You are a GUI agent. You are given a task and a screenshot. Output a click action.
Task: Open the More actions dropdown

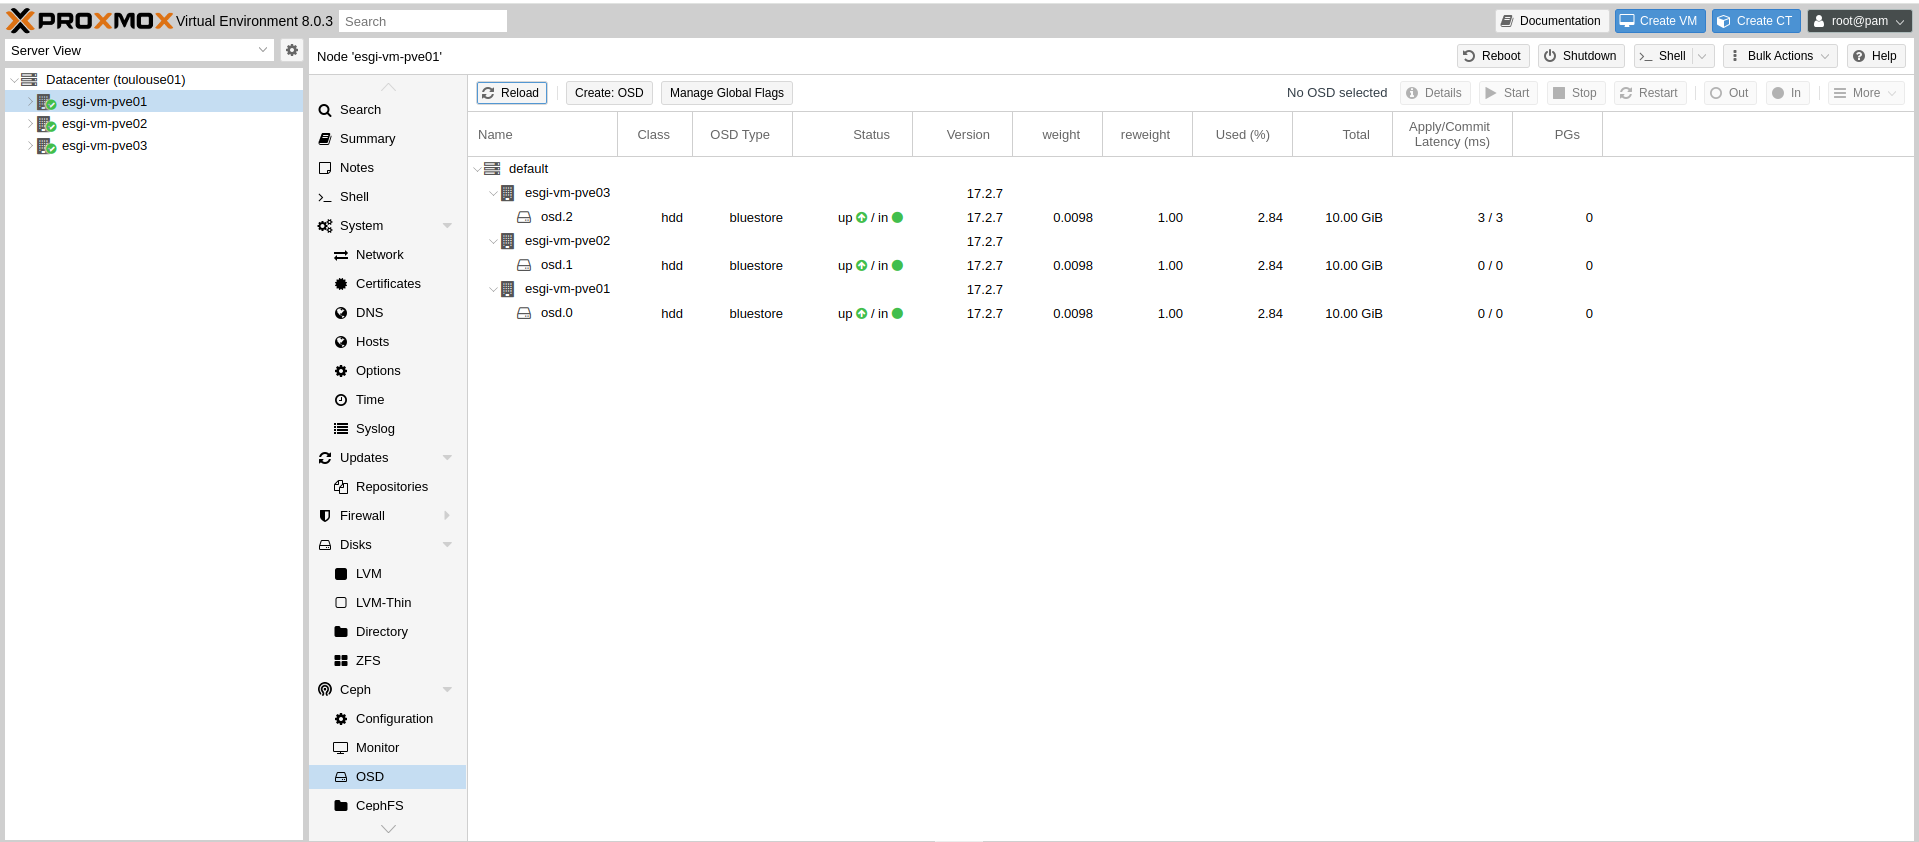1865,93
